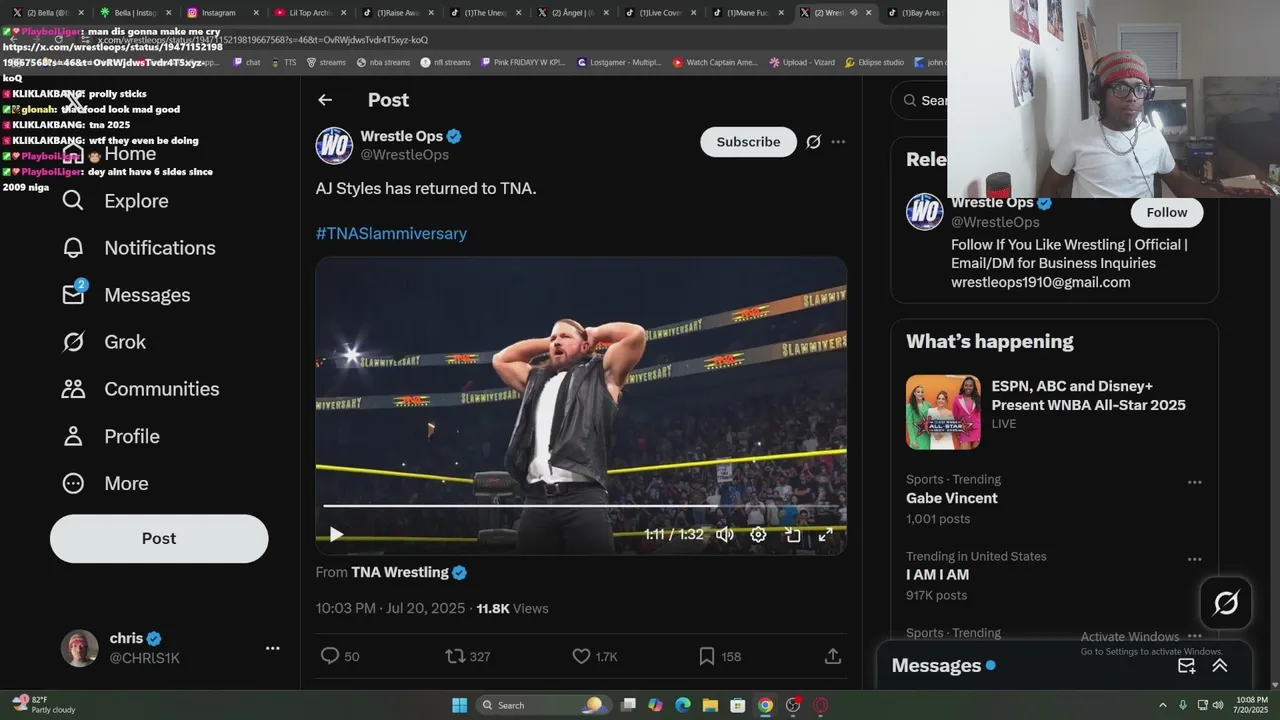
Task: Open the tweet's three-dot options menu
Action: click(x=838, y=142)
